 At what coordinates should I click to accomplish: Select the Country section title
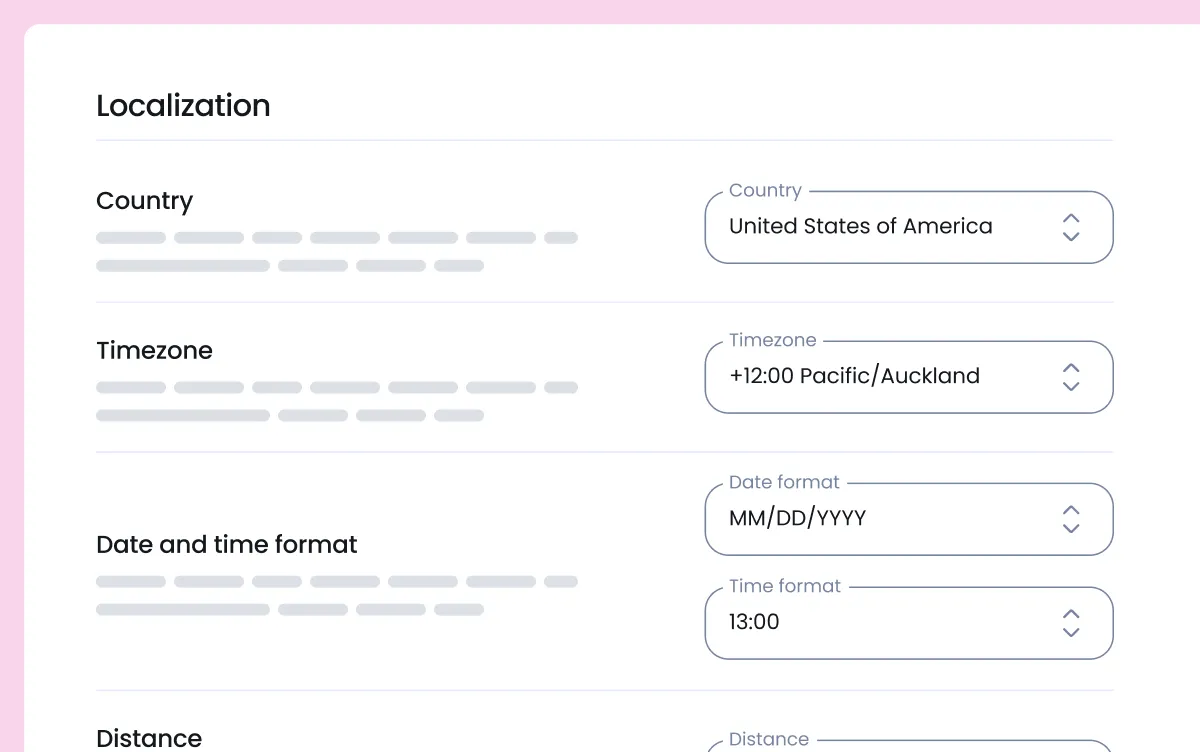[145, 201]
